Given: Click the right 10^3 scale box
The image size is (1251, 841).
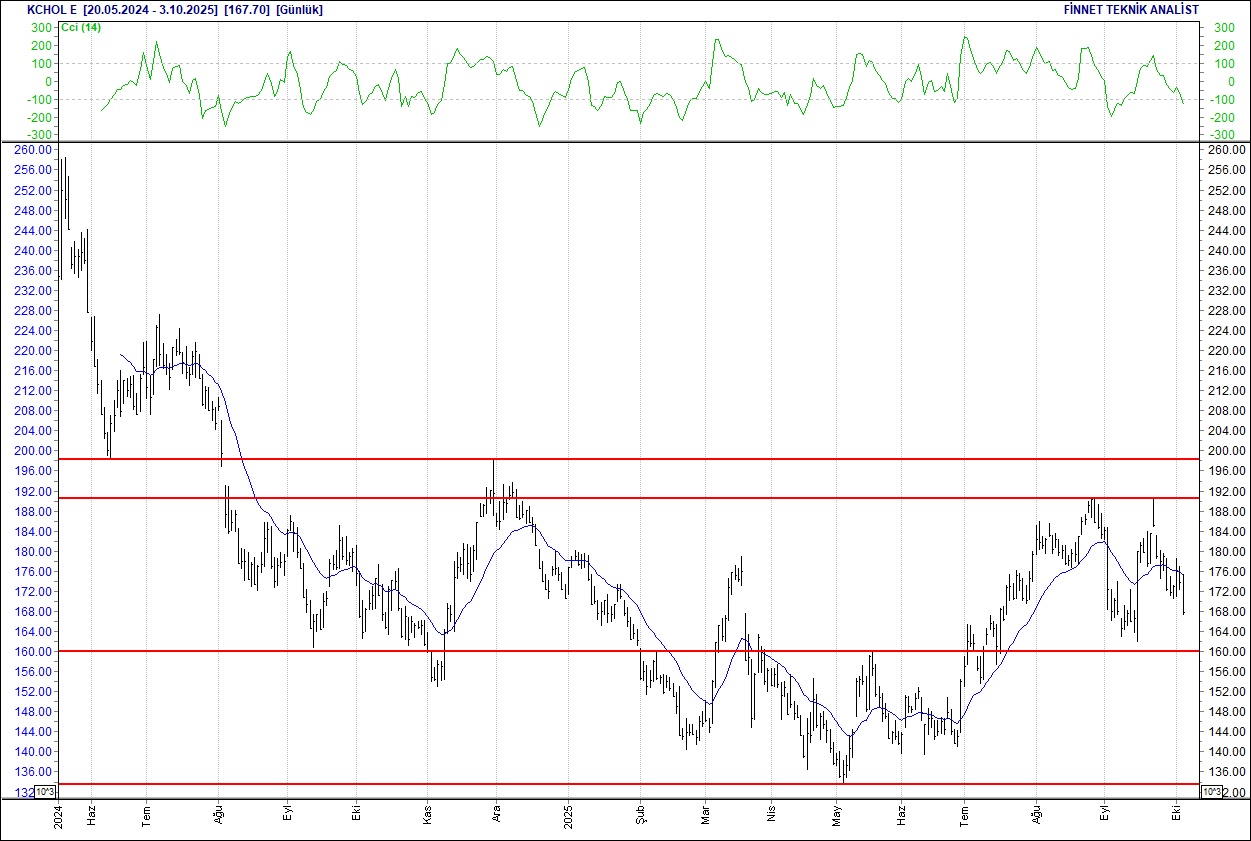Looking at the screenshot, I should 1210,792.
